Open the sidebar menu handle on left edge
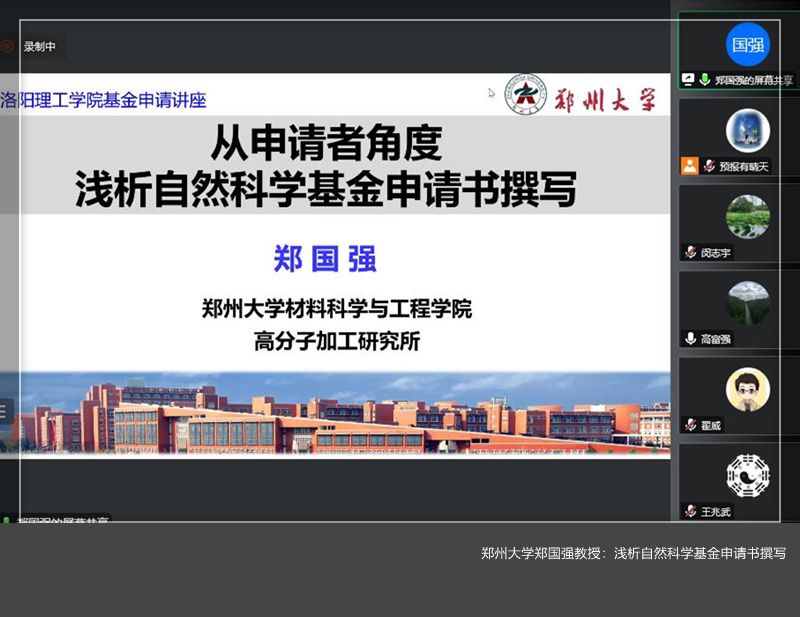The width and height of the screenshot is (800, 617). [3, 410]
